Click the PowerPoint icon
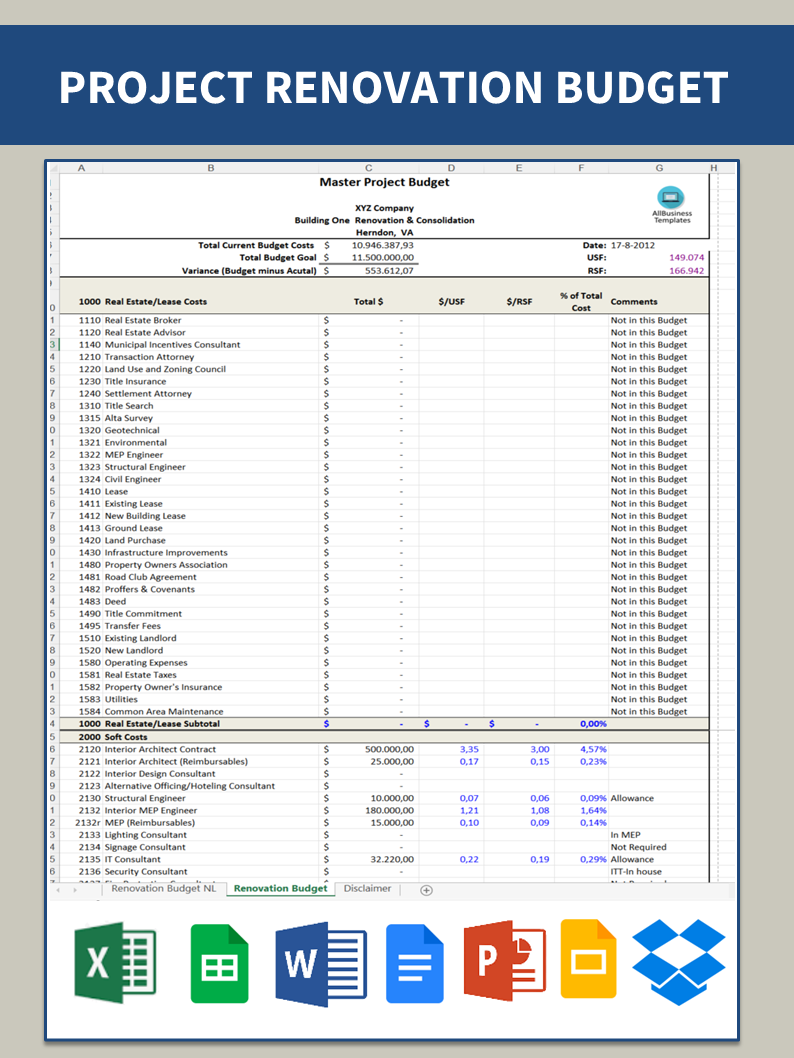Image resolution: width=794 pixels, height=1058 pixels. [504, 962]
